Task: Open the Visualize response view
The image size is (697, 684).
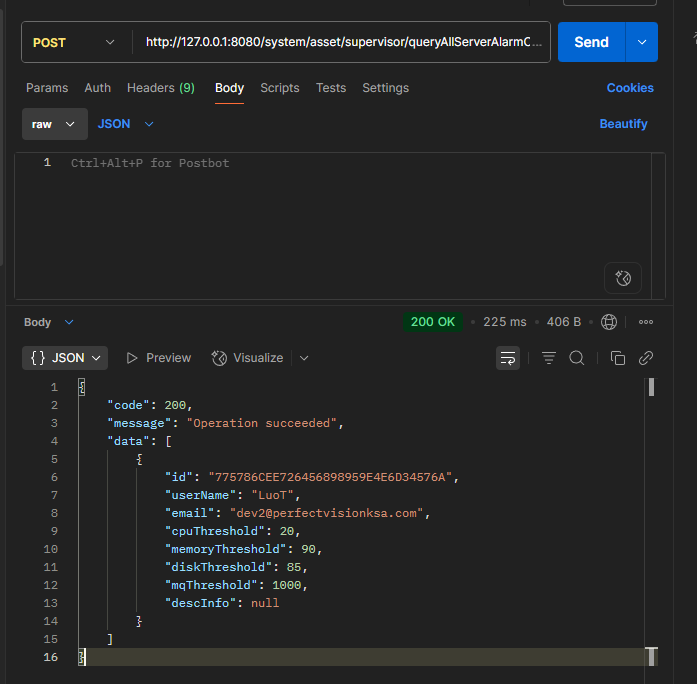Action: pyautogui.click(x=248, y=358)
